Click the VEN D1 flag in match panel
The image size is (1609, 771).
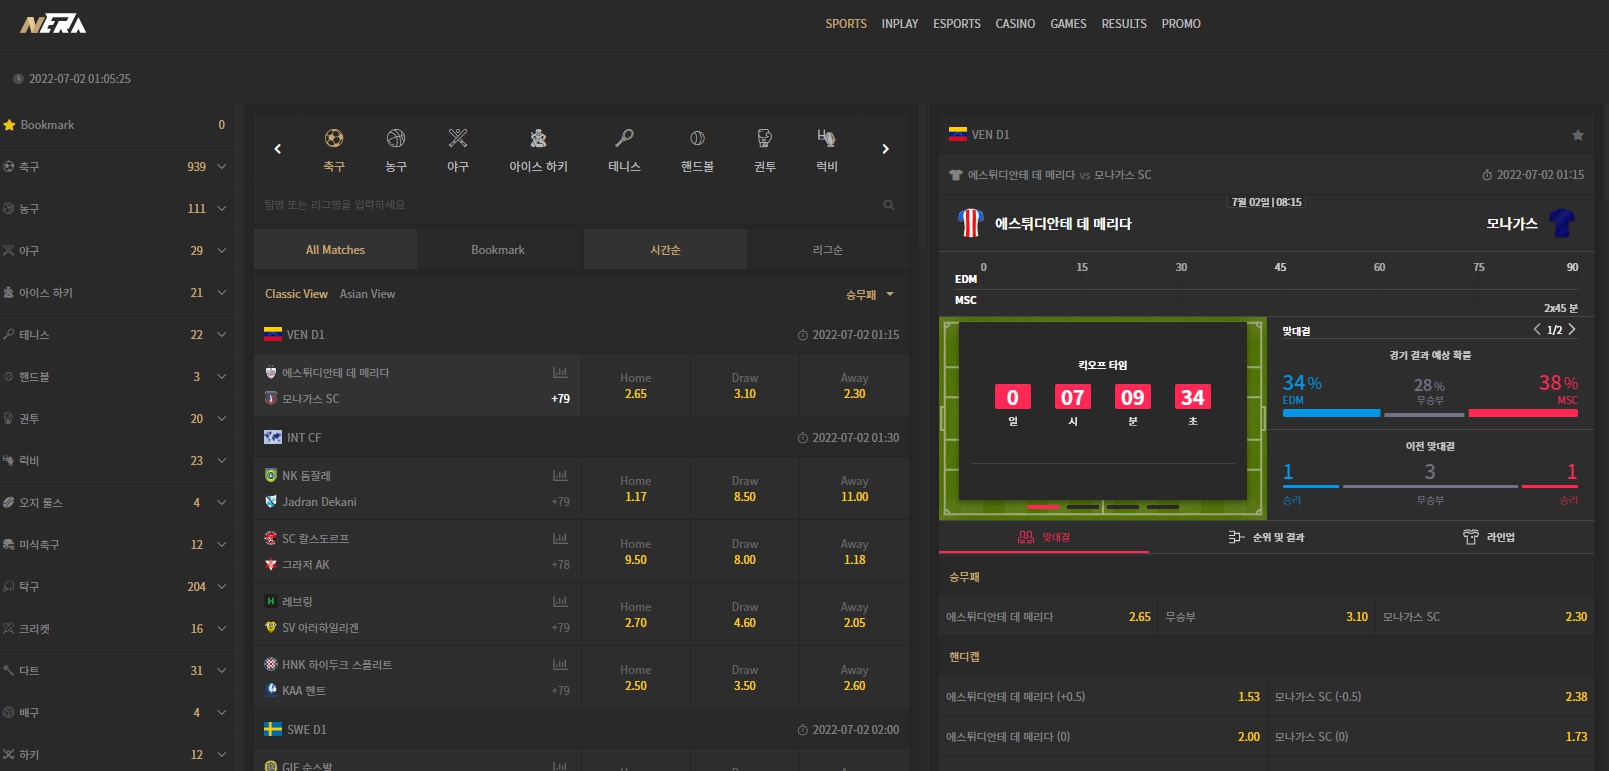pyautogui.click(x=957, y=134)
